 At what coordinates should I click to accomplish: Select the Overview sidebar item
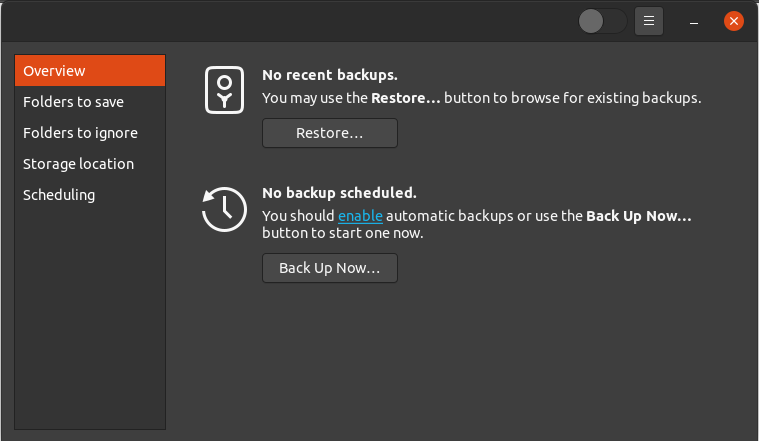pos(90,71)
